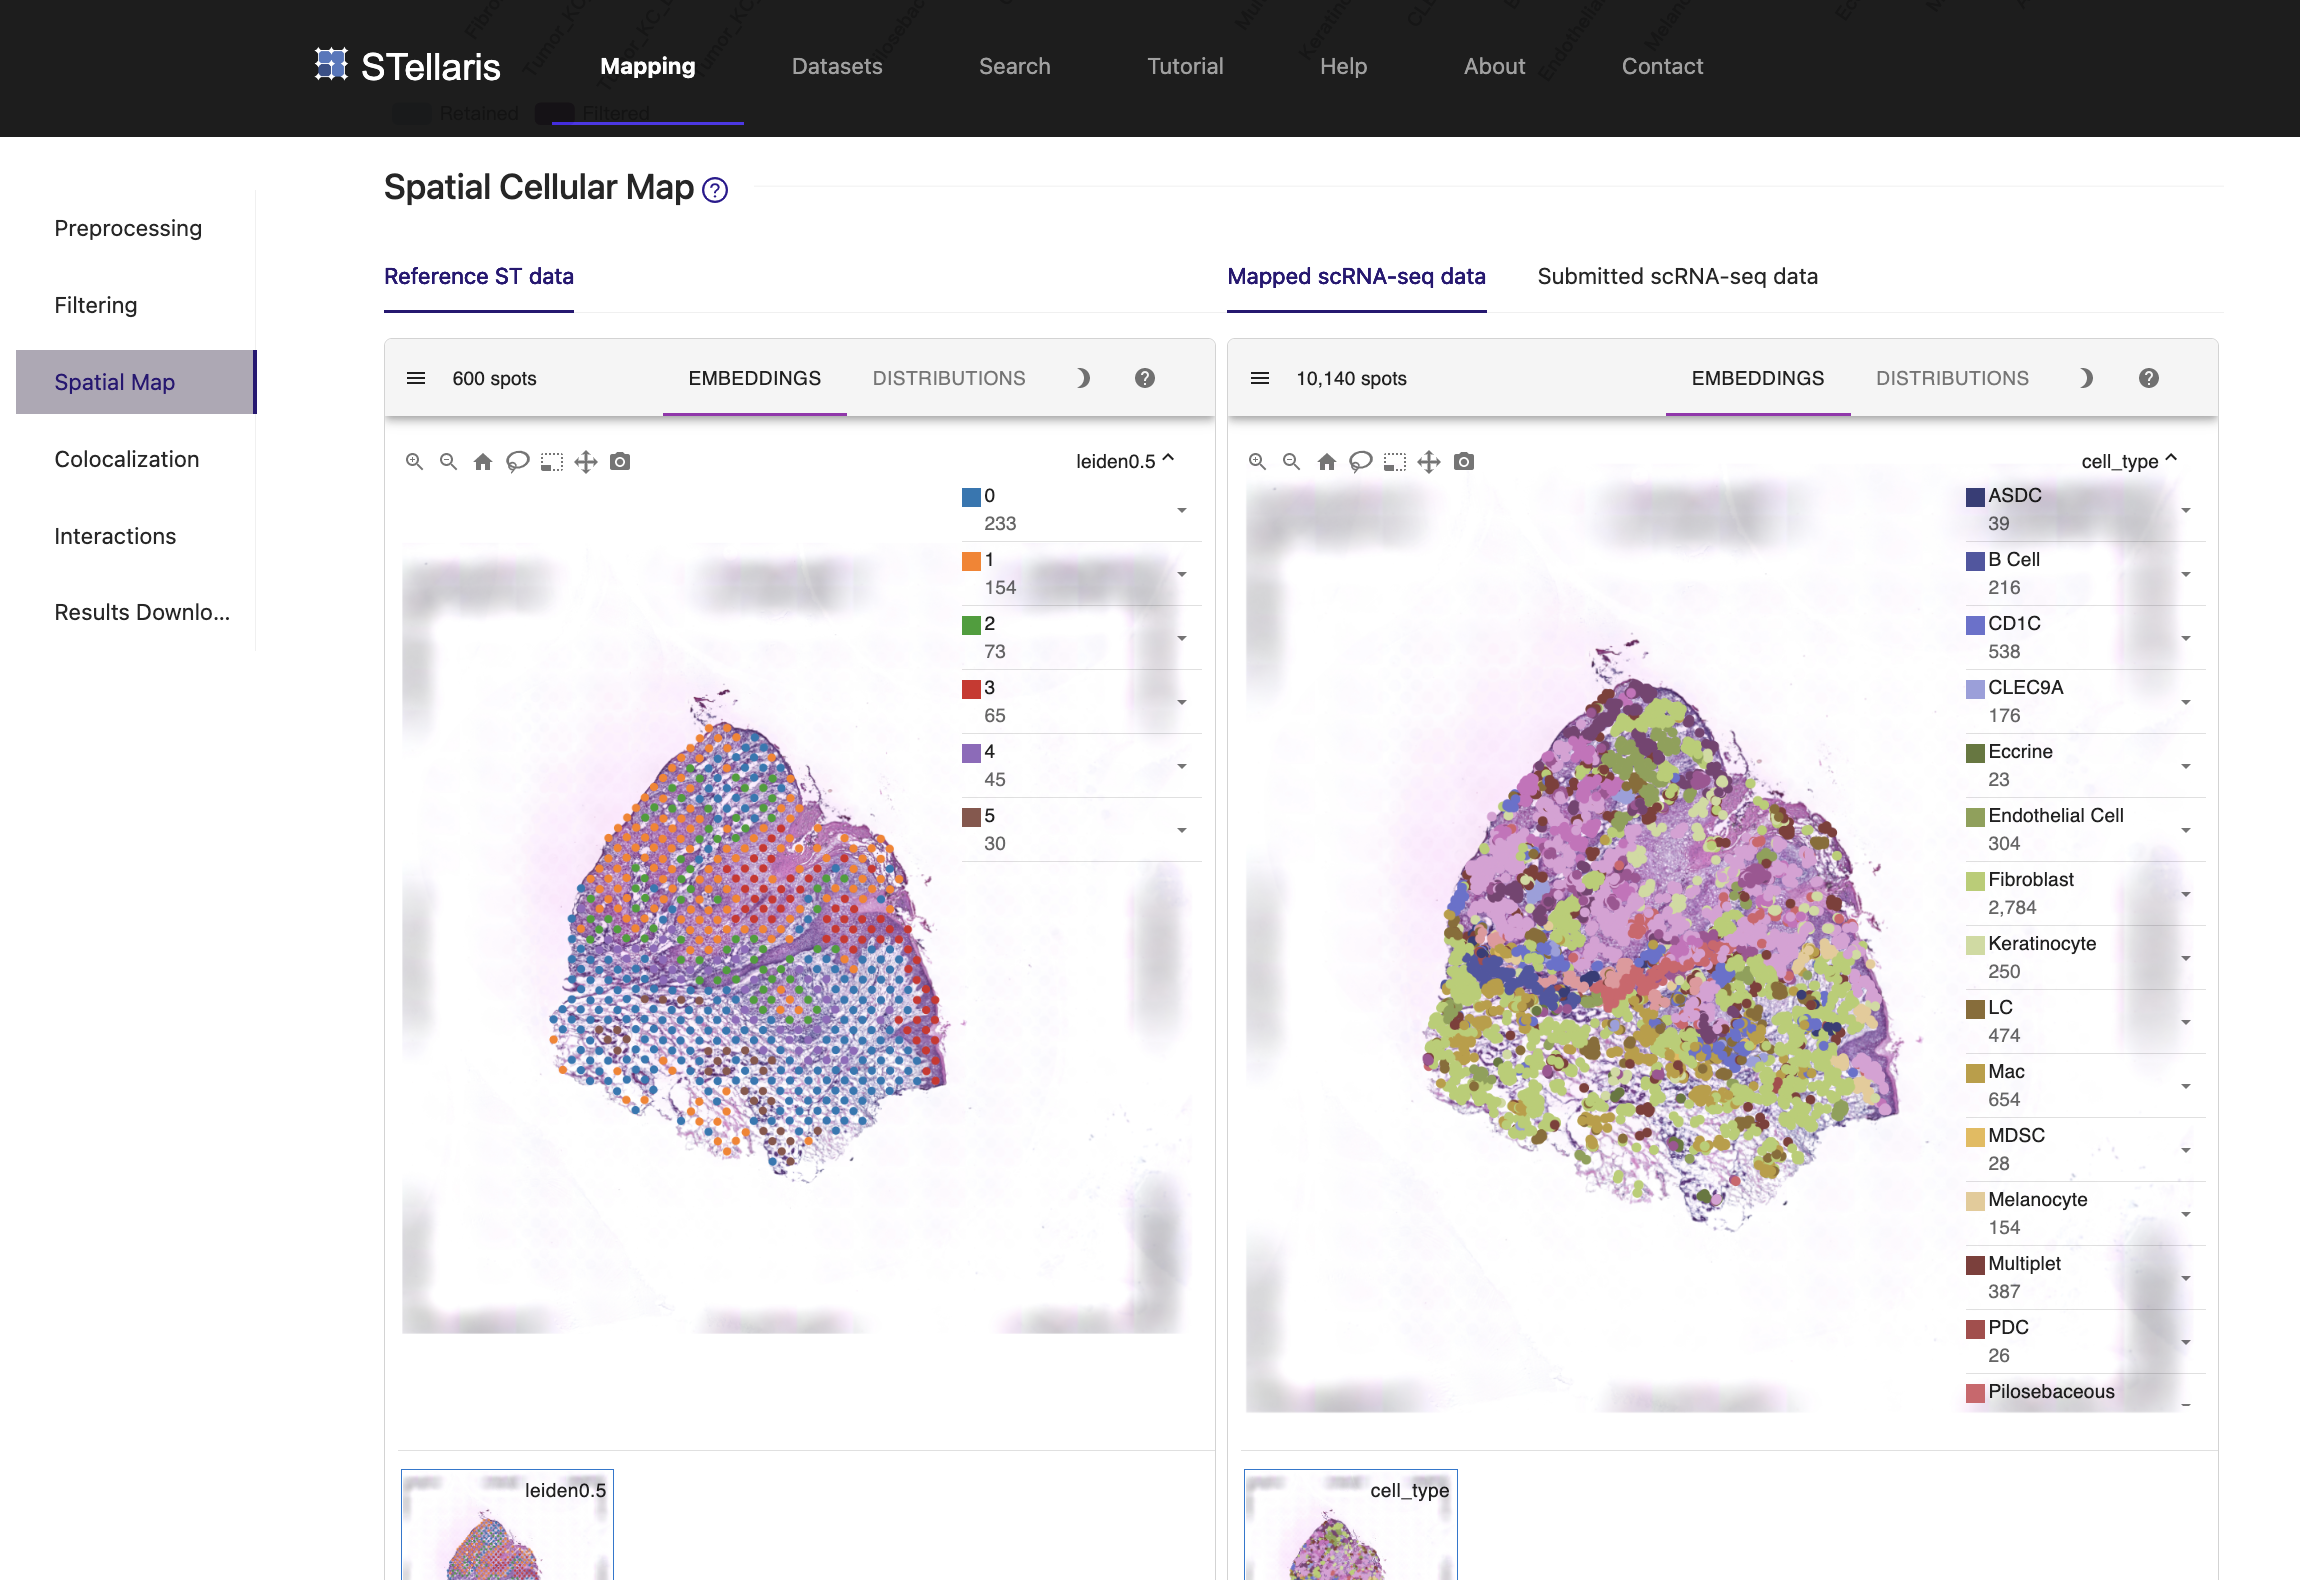The image size is (2300, 1580).
Task: Expand options arrow for cluster 5
Action: [1182, 830]
